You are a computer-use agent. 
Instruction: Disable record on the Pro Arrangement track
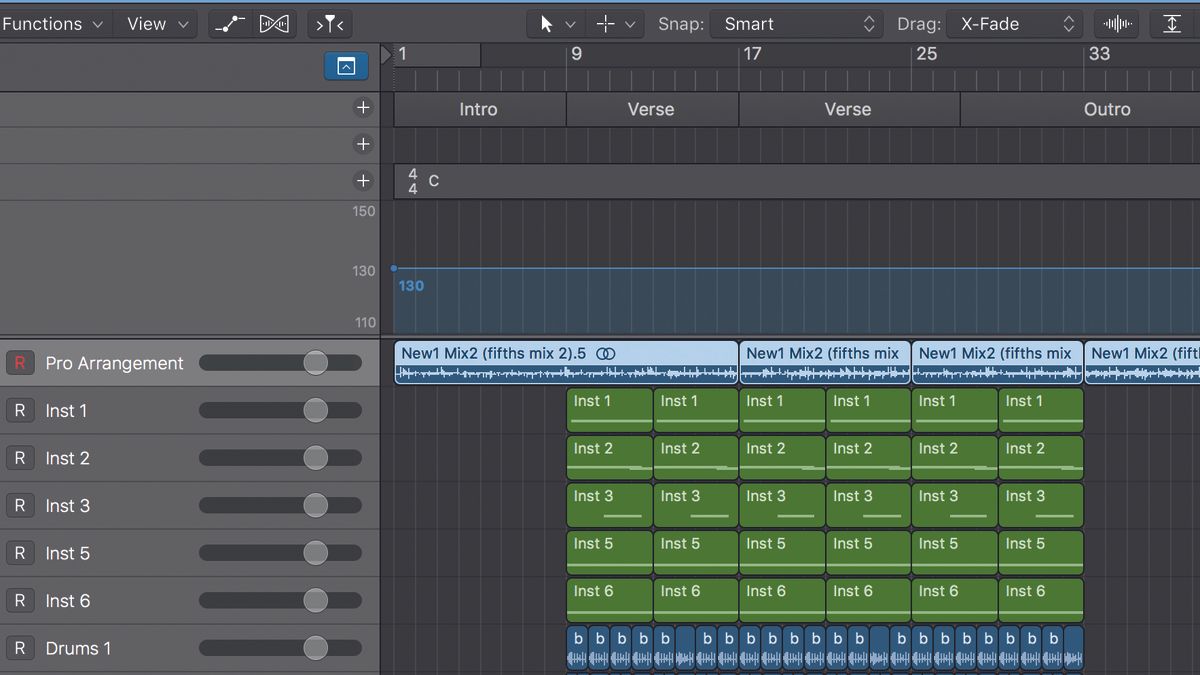click(20, 363)
